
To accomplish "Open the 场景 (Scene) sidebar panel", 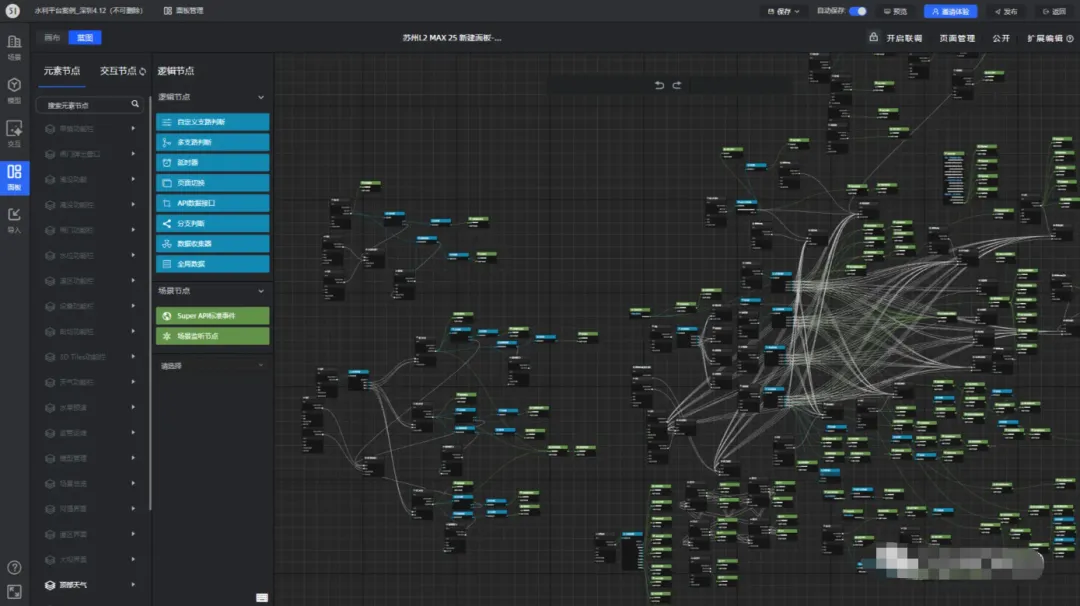I will [14, 47].
